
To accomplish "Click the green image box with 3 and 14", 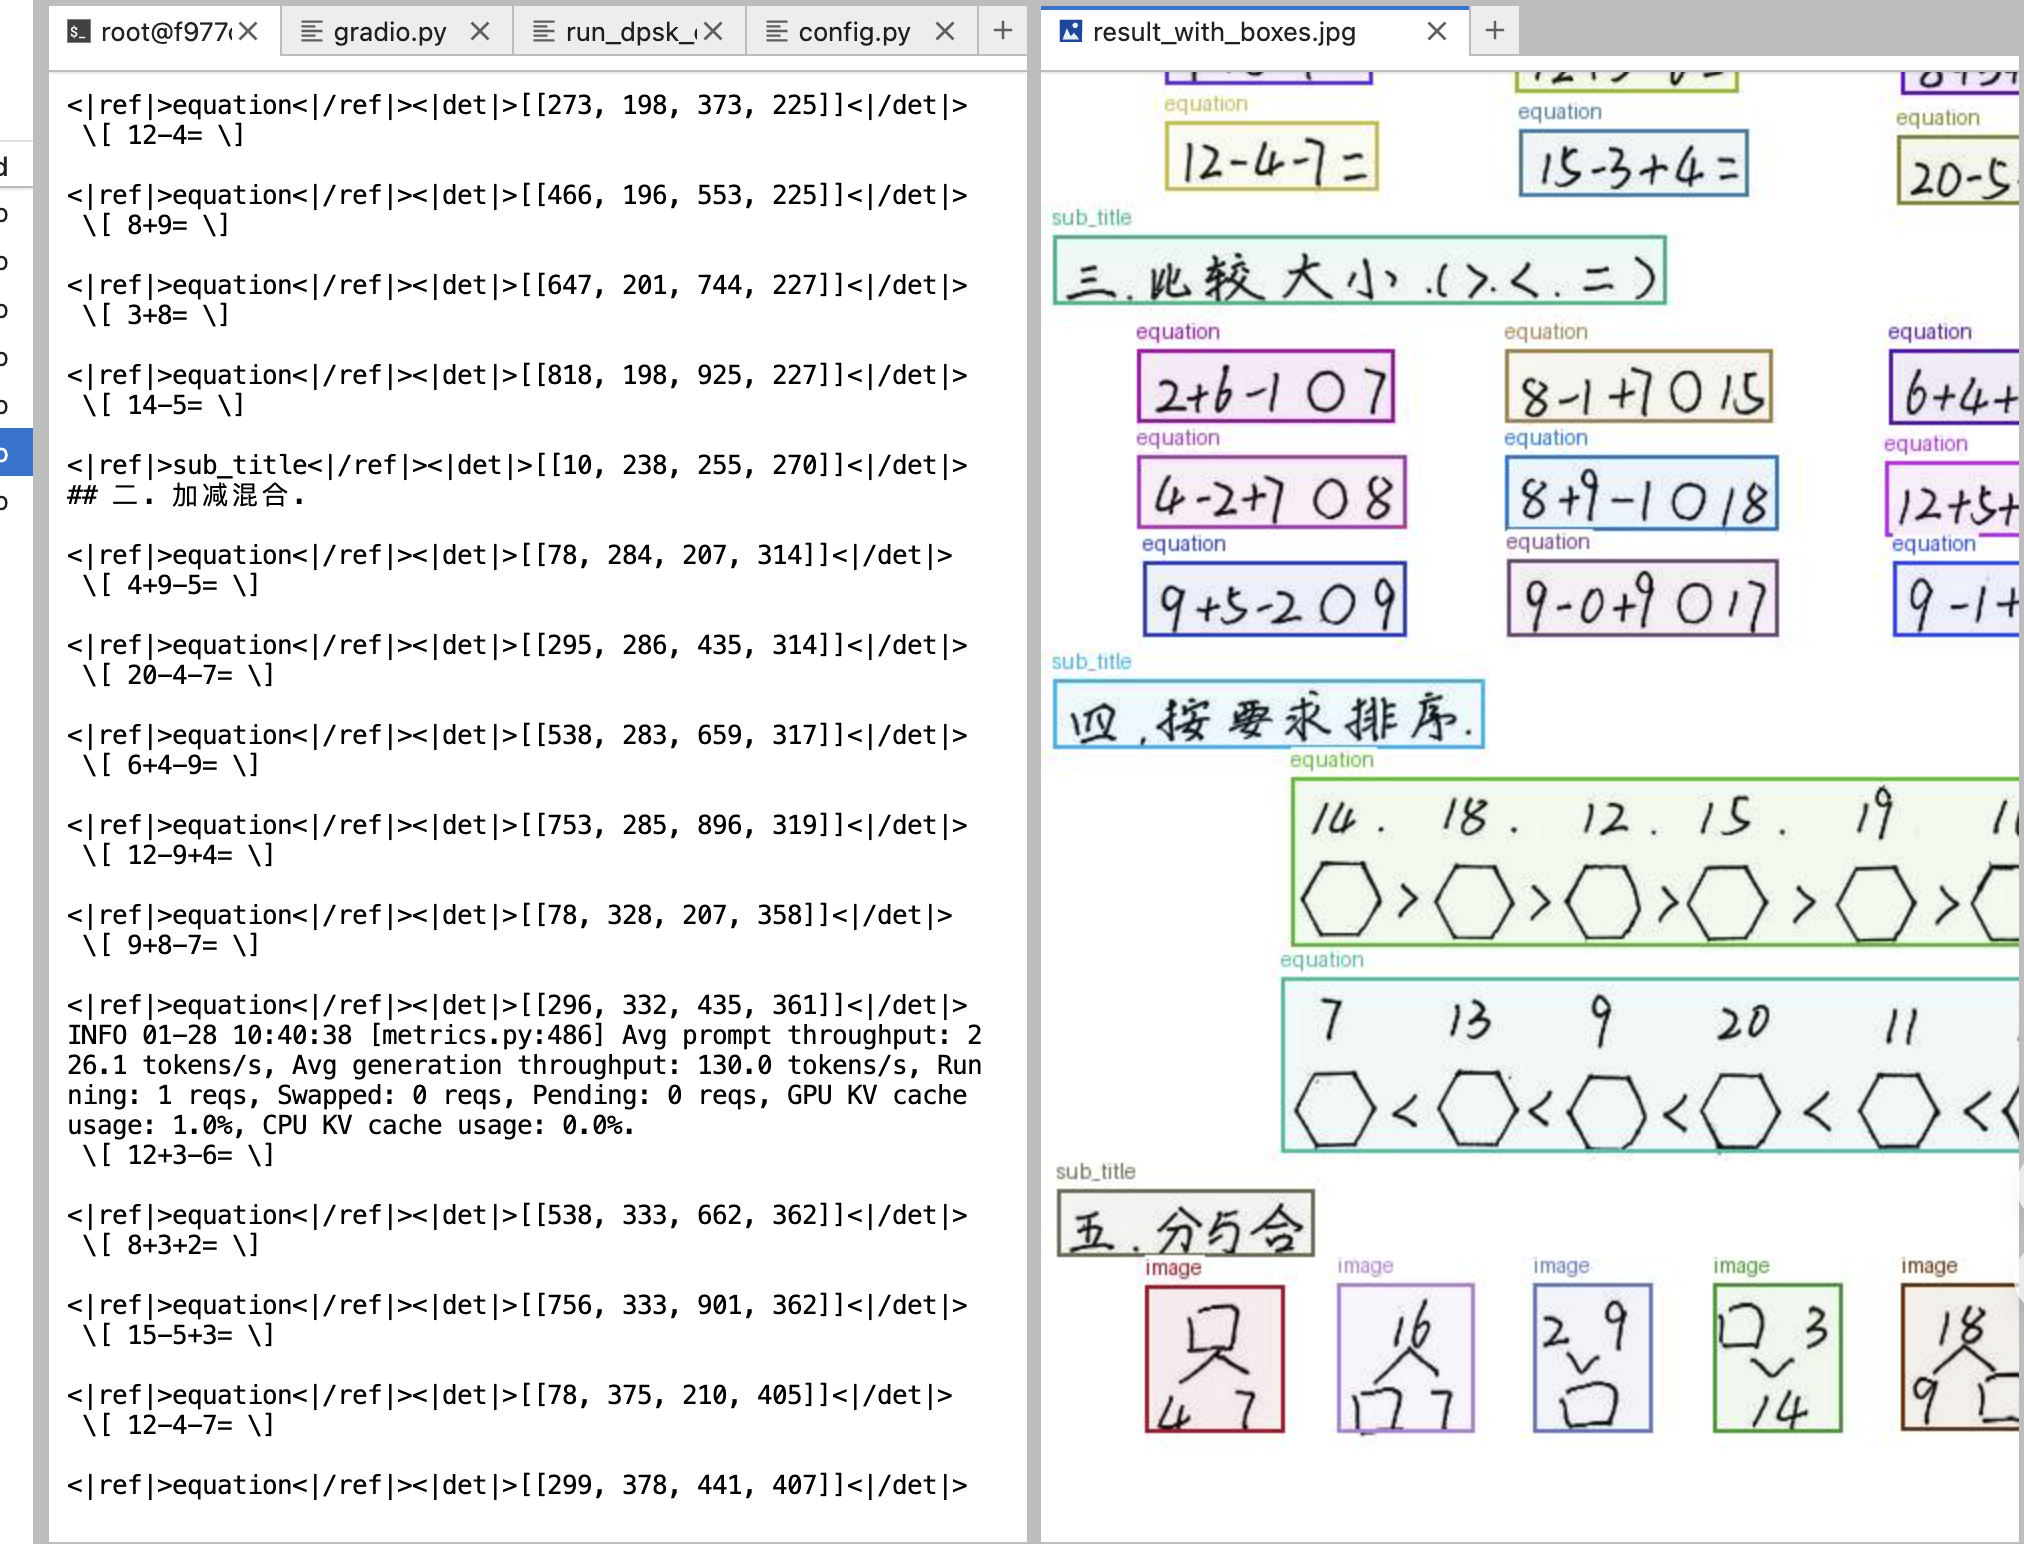I will (x=1777, y=1358).
